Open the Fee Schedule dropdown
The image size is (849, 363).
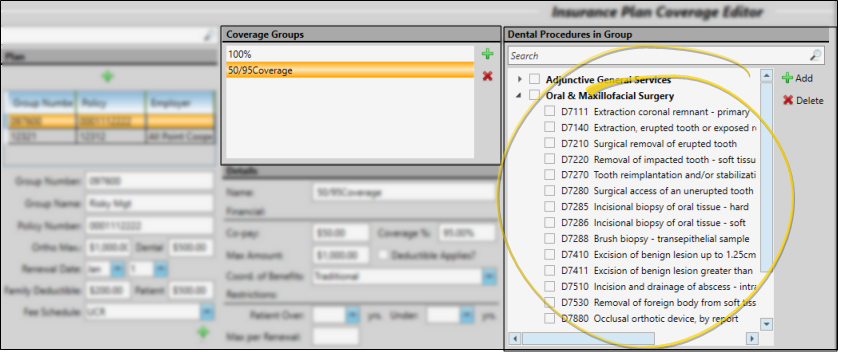point(207,312)
